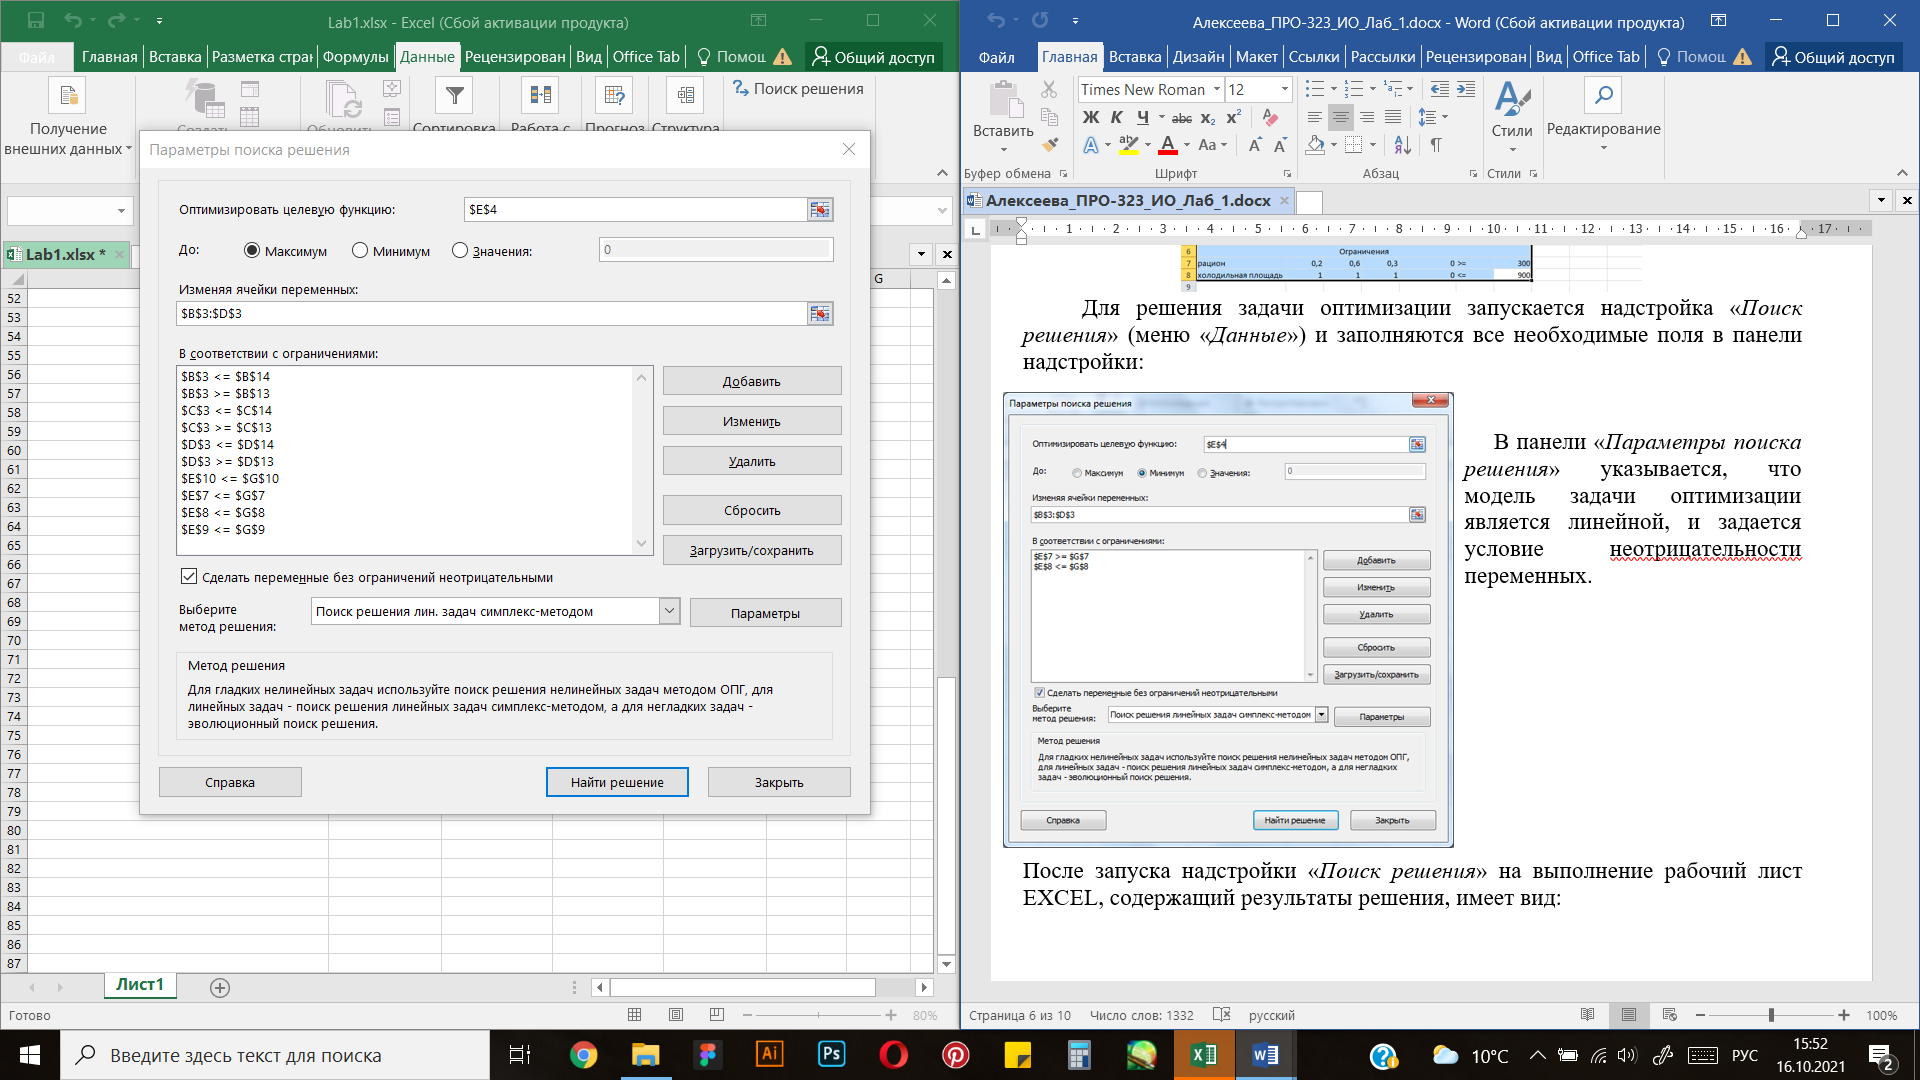
Task: Pick the variable cells range selector icon
Action: click(x=820, y=314)
